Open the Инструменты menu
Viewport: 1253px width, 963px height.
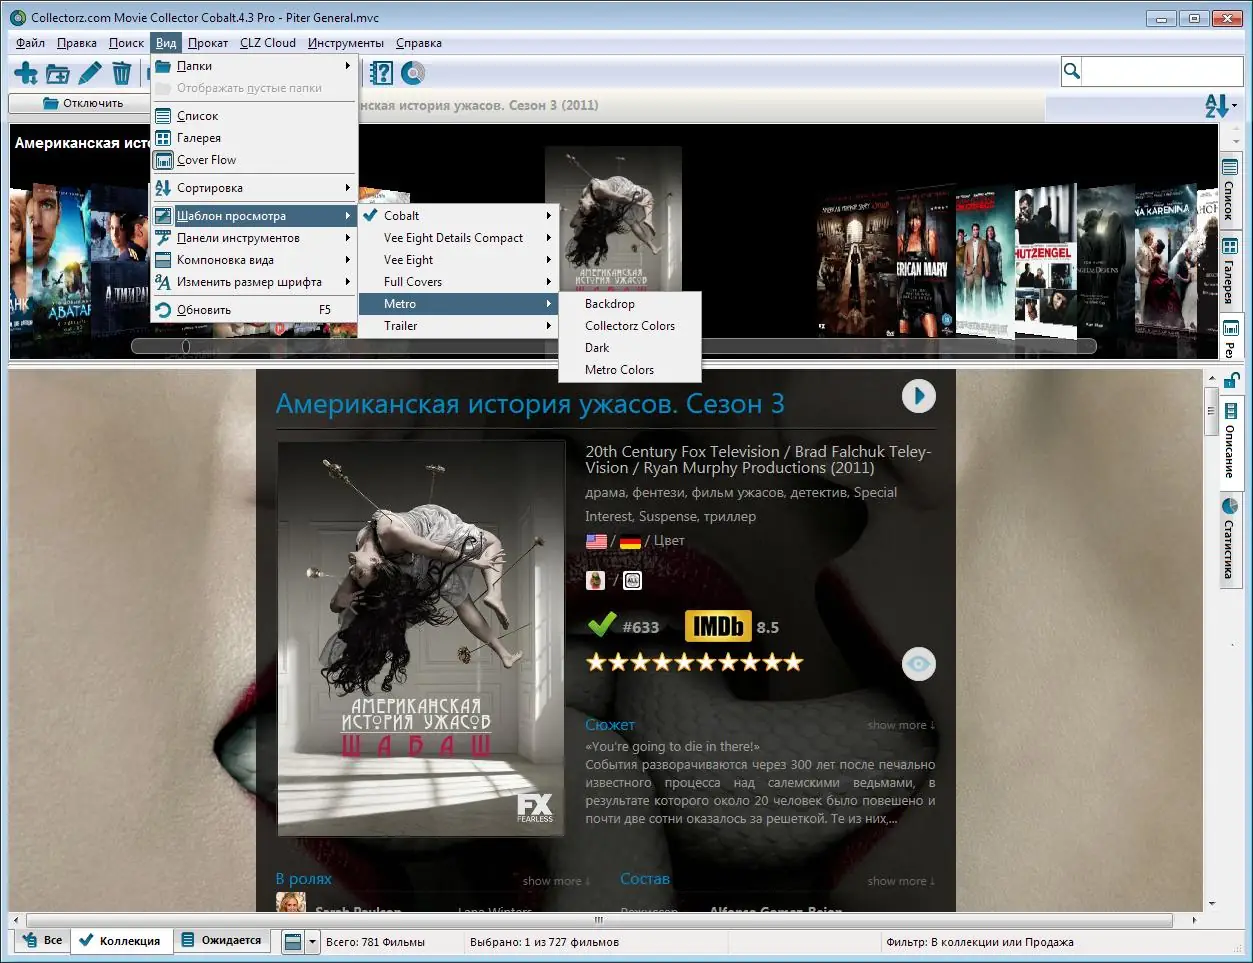tap(346, 43)
